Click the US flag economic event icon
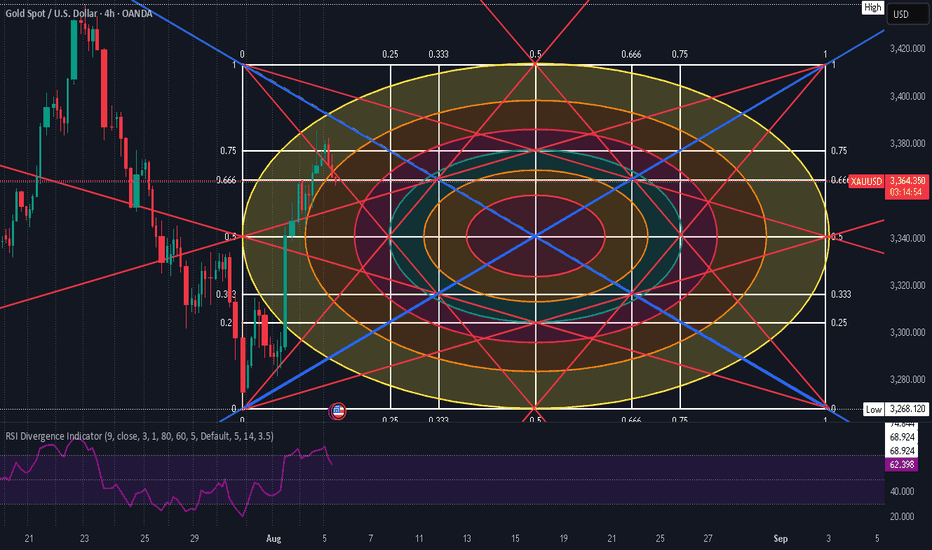932x550 pixels. (338, 410)
